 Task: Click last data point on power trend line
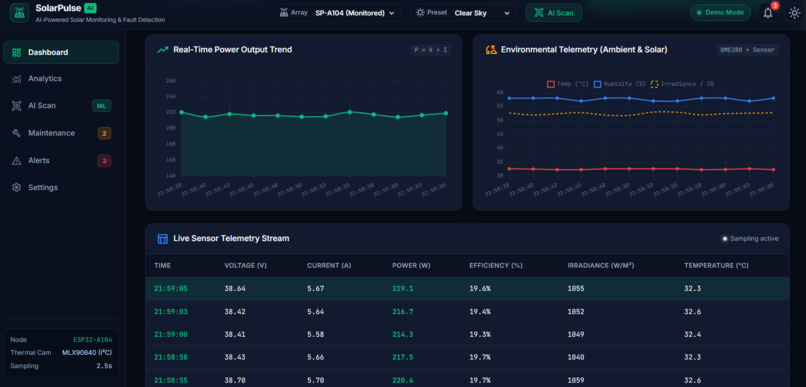[446, 113]
